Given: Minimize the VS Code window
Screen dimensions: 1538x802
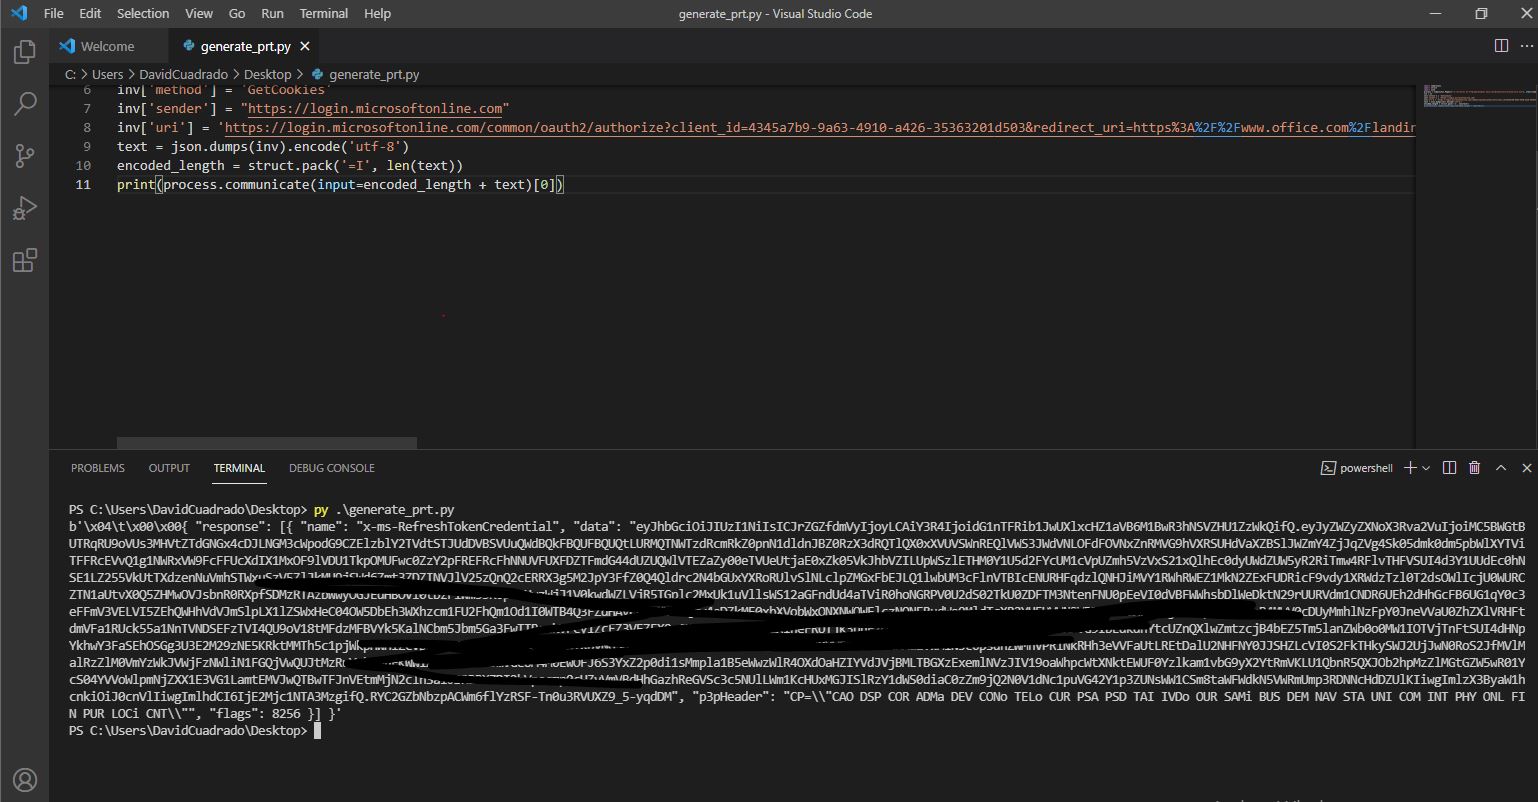Looking at the screenshot, I should tap(1435, 13).
